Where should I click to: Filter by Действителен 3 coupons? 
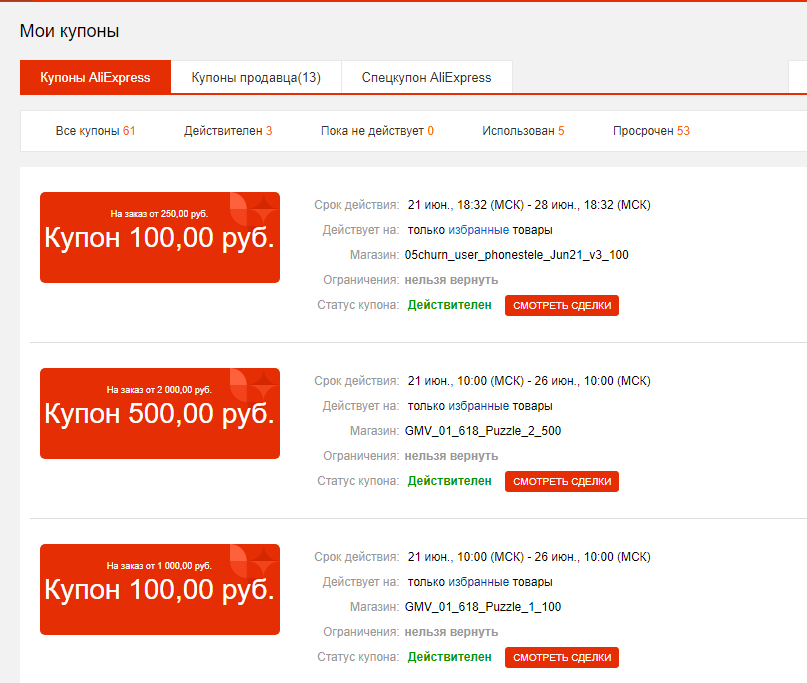pos(228,131)
